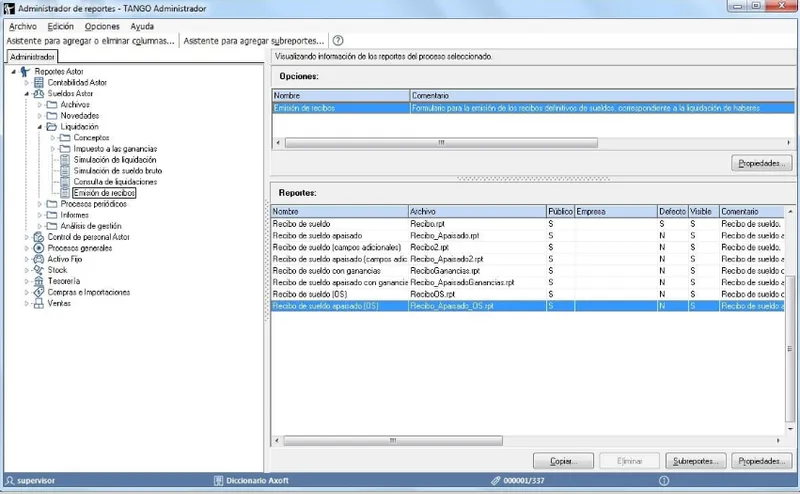Screen dimensions: 800x494
Task: Click the Reportes Astor root icon
Action: point(24,71)
